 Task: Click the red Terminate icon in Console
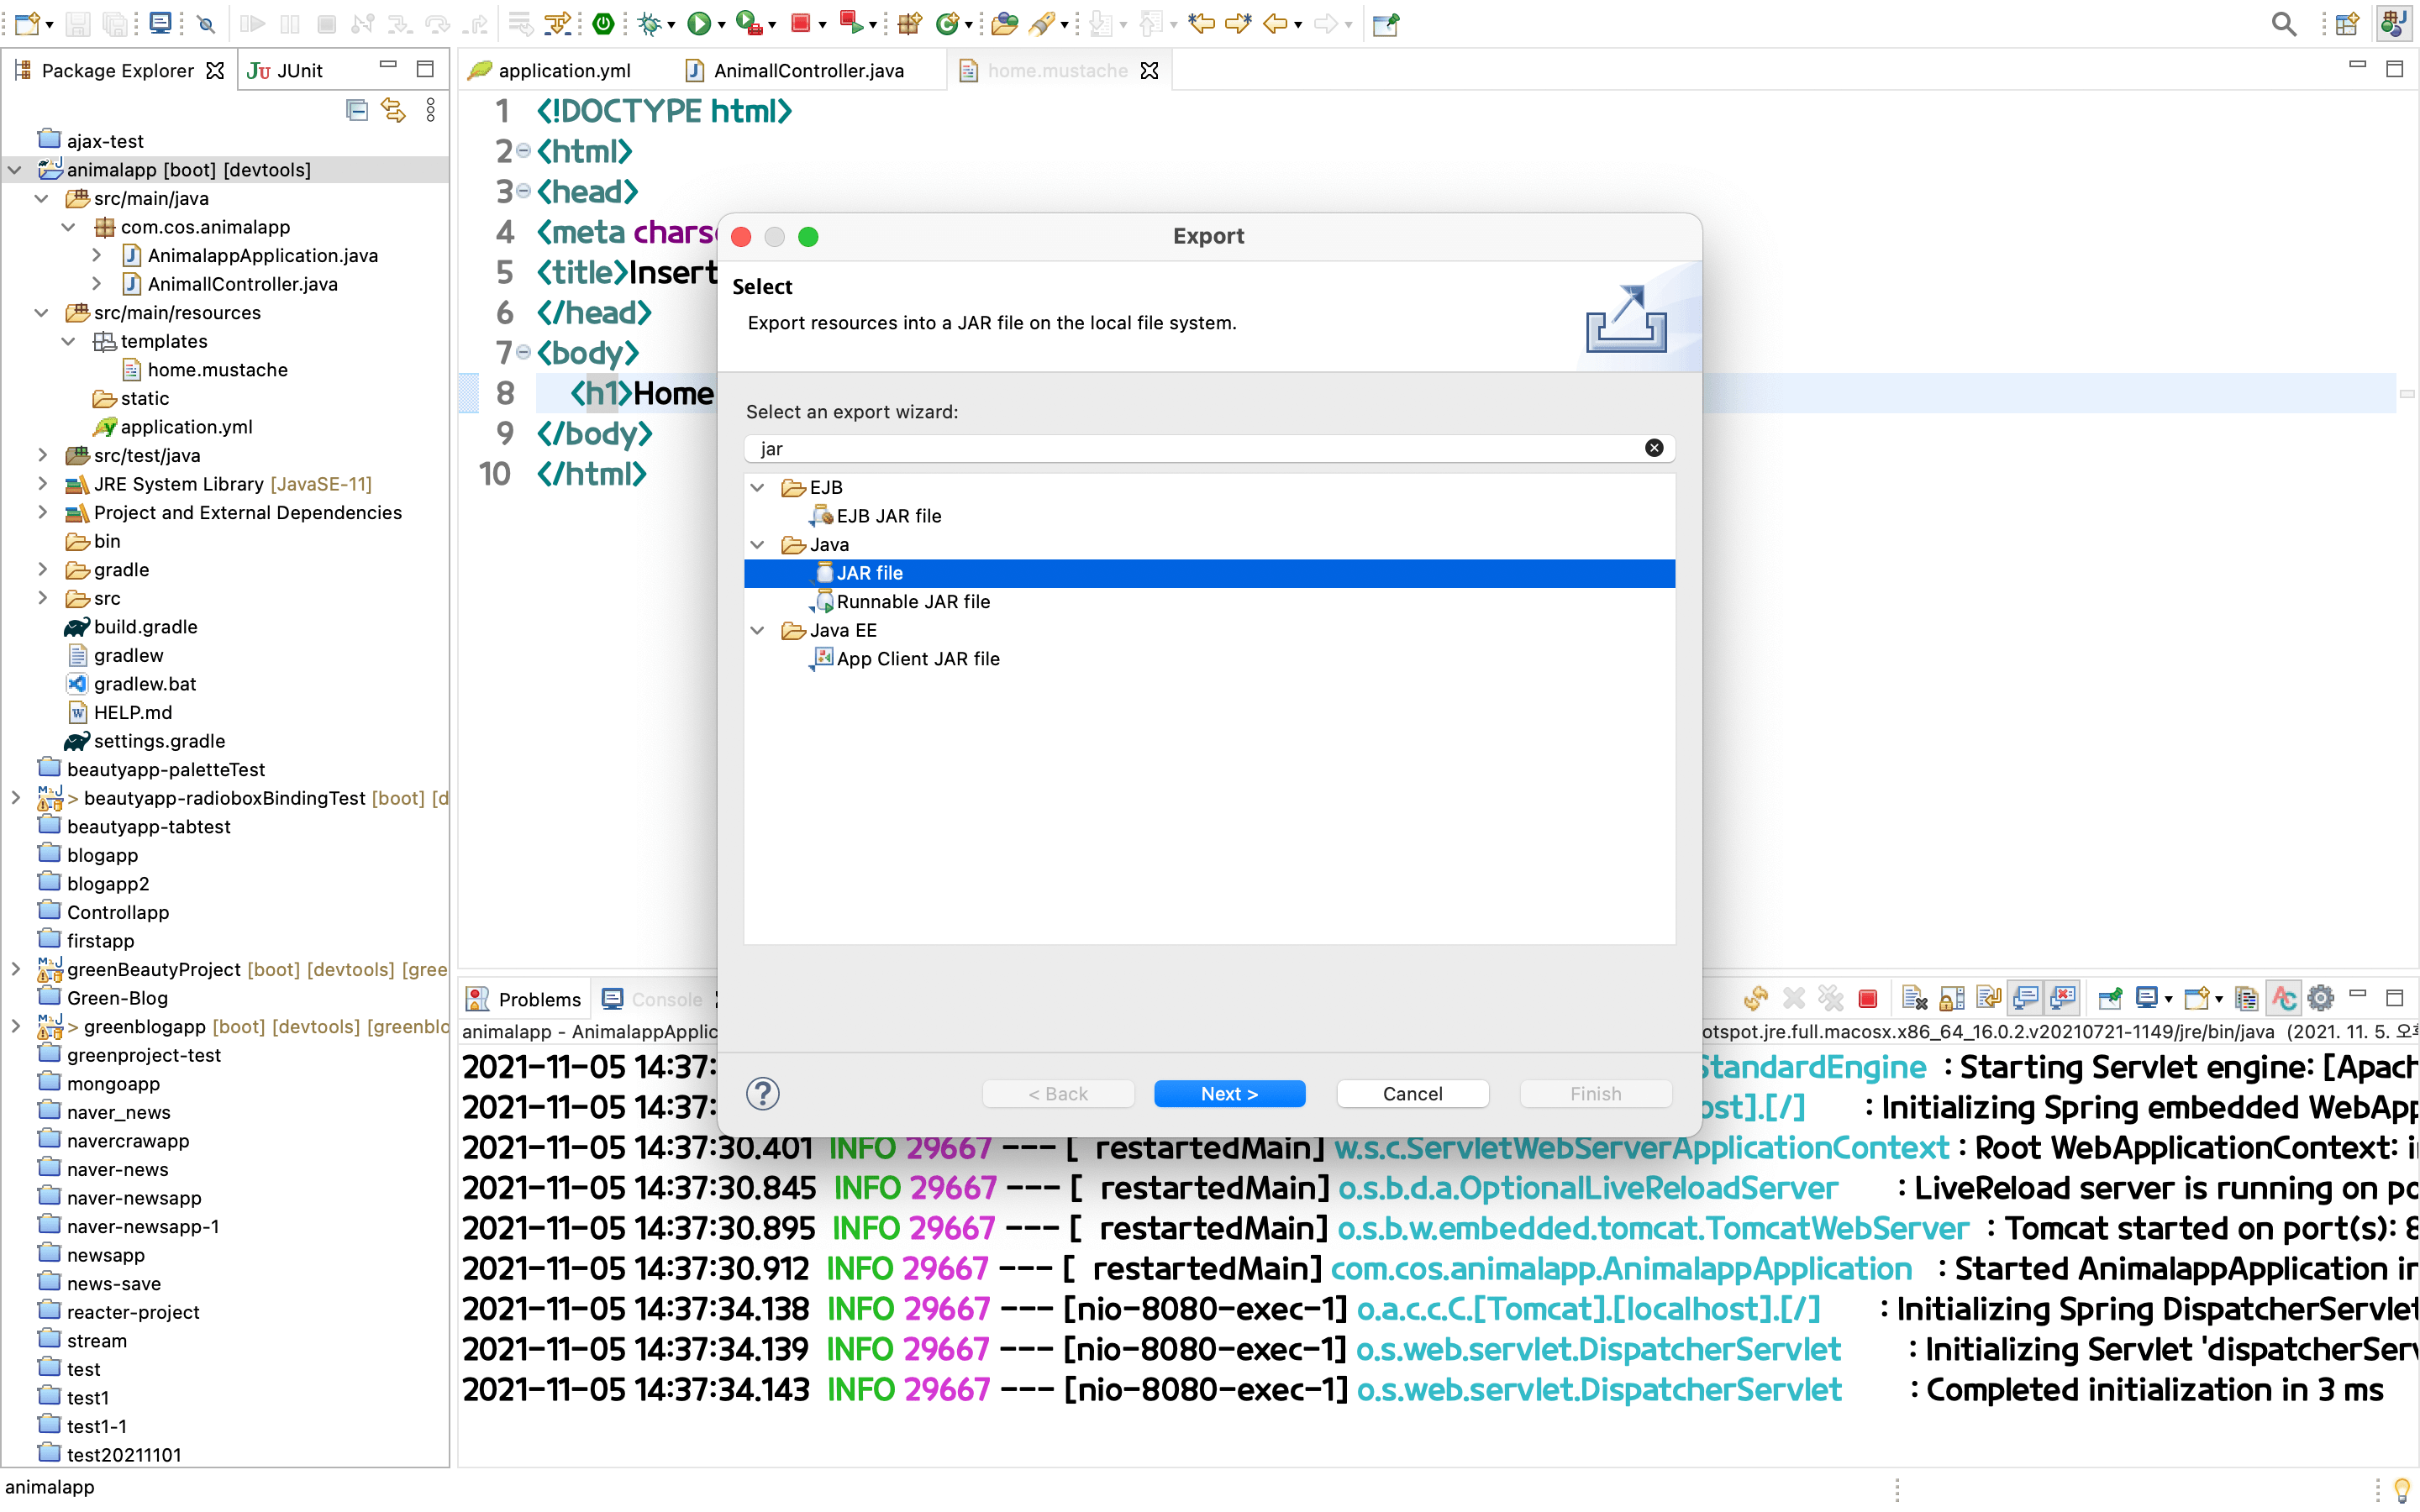(1867, 998)
